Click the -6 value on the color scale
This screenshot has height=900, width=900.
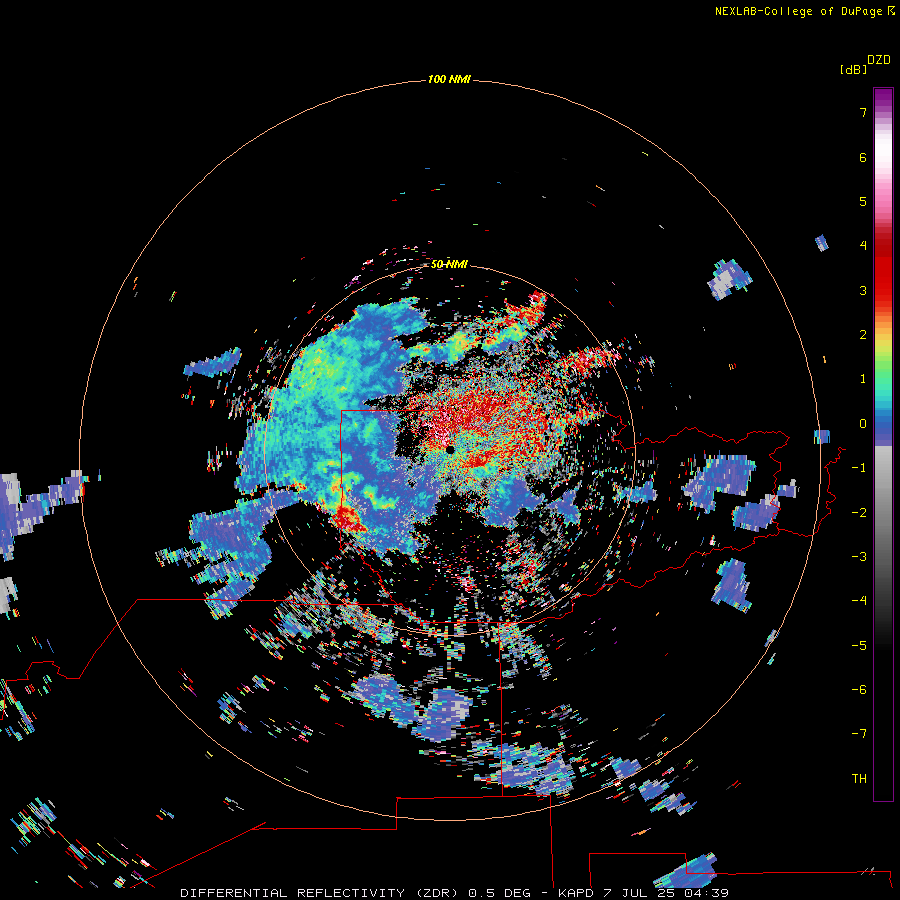click(x=859, y=690)
